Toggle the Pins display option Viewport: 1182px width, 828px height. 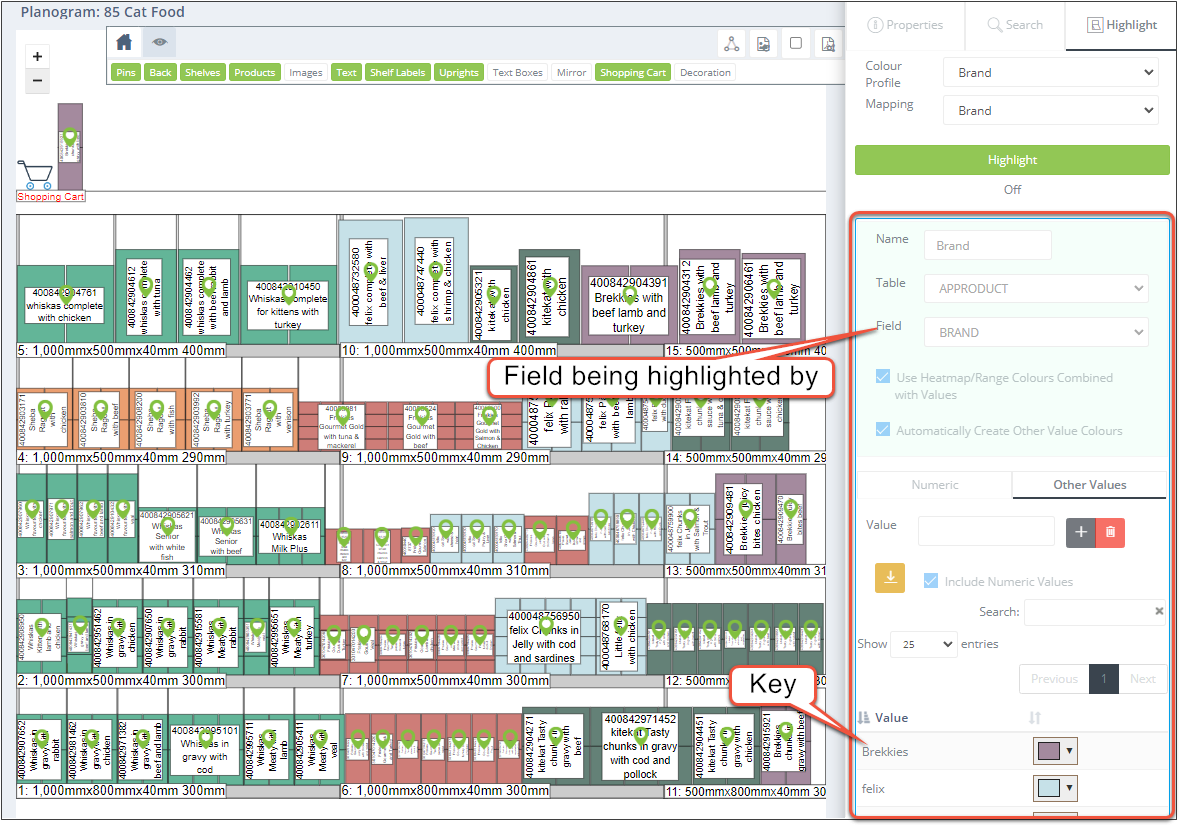tap(126, 72)
